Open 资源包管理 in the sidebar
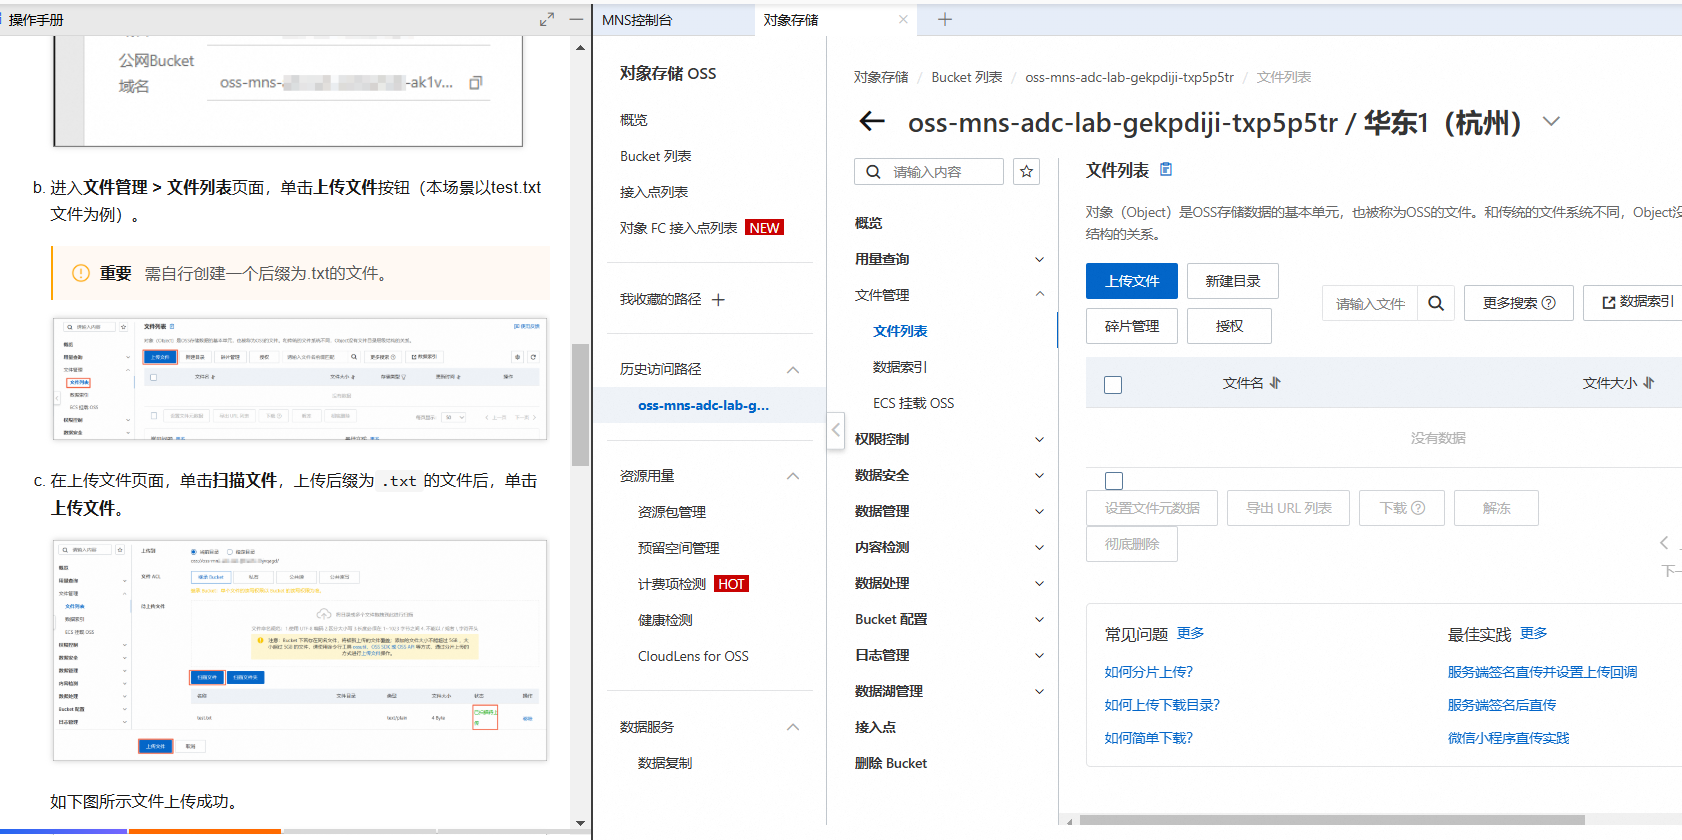Screen dimensions: 1682x840 click(x=672, y=512)
